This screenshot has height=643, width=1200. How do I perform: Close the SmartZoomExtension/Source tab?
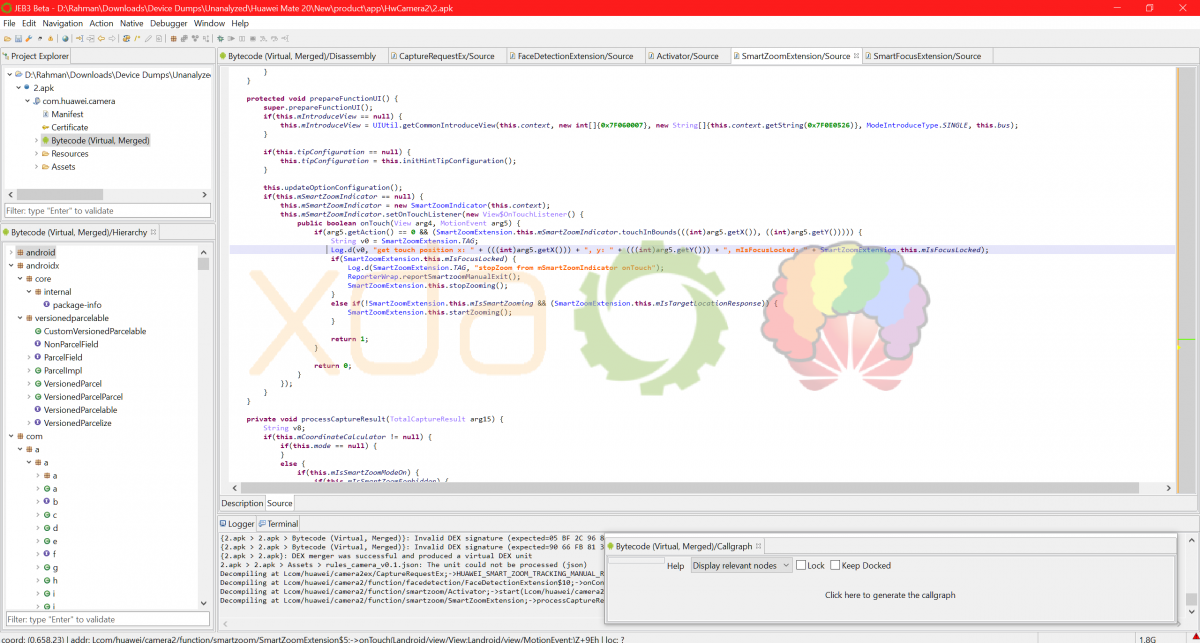click(856, 56)
